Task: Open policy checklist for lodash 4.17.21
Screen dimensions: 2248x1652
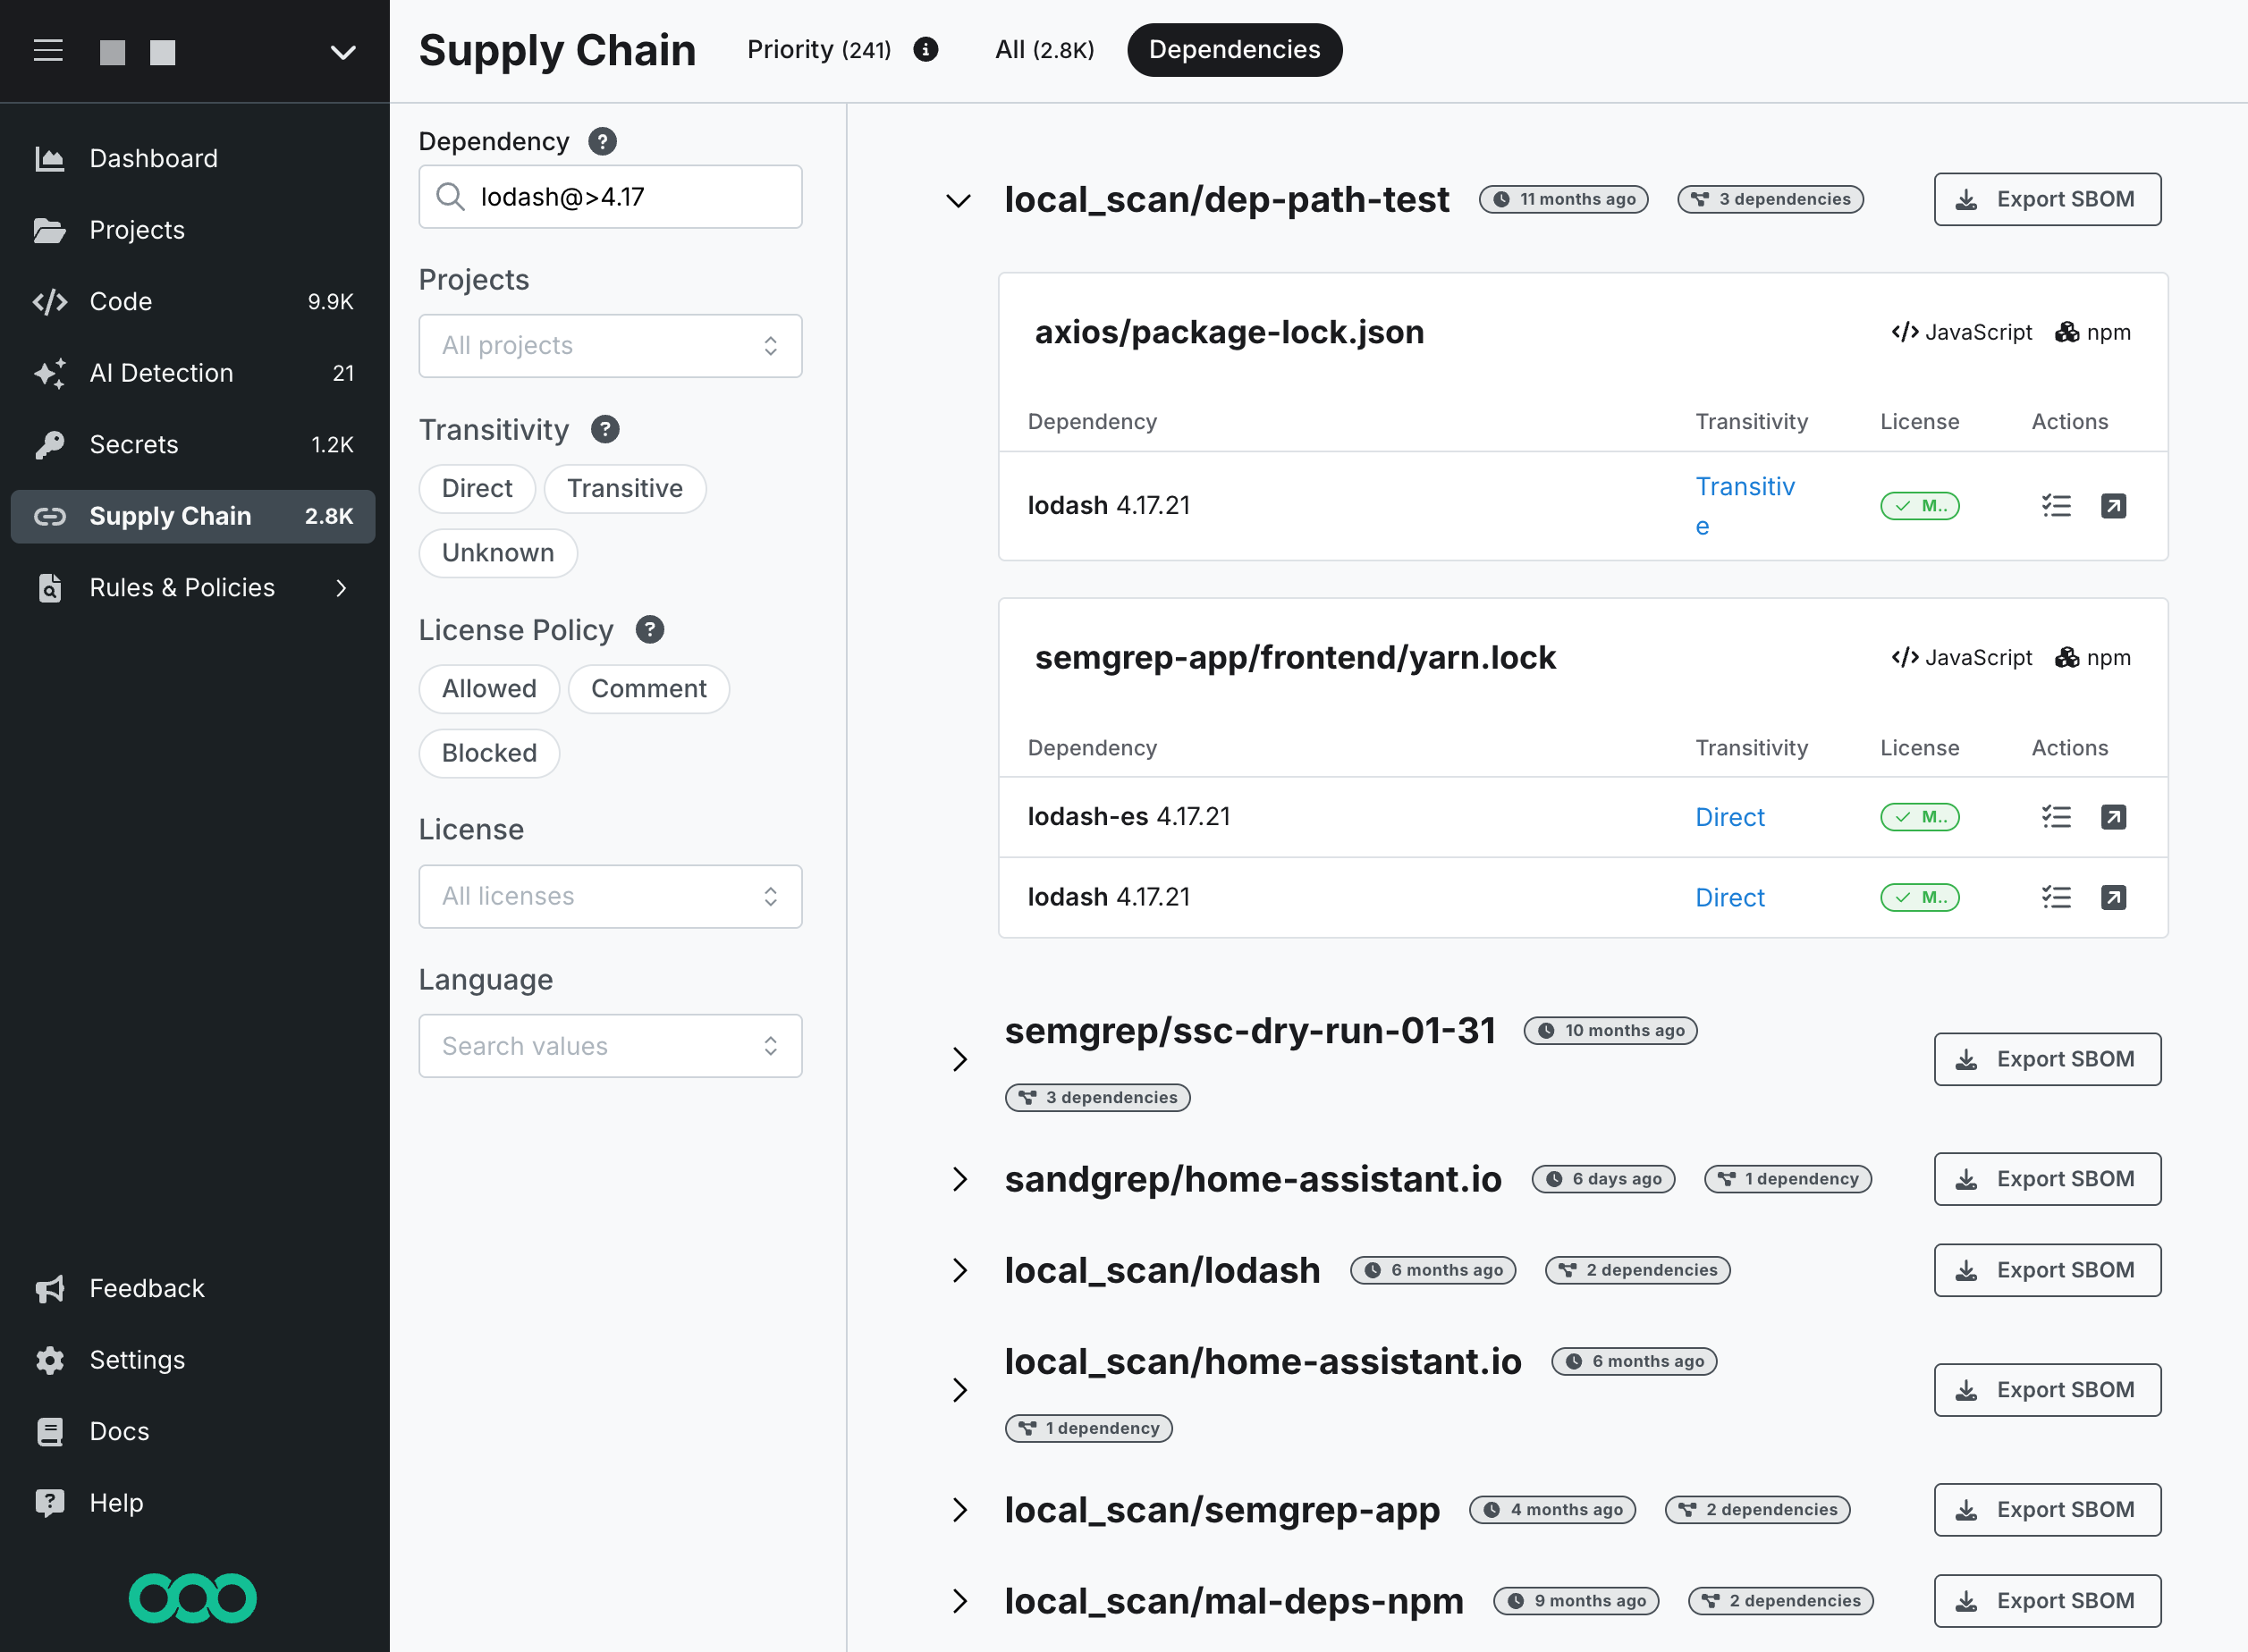Action: click(2056, 506)
